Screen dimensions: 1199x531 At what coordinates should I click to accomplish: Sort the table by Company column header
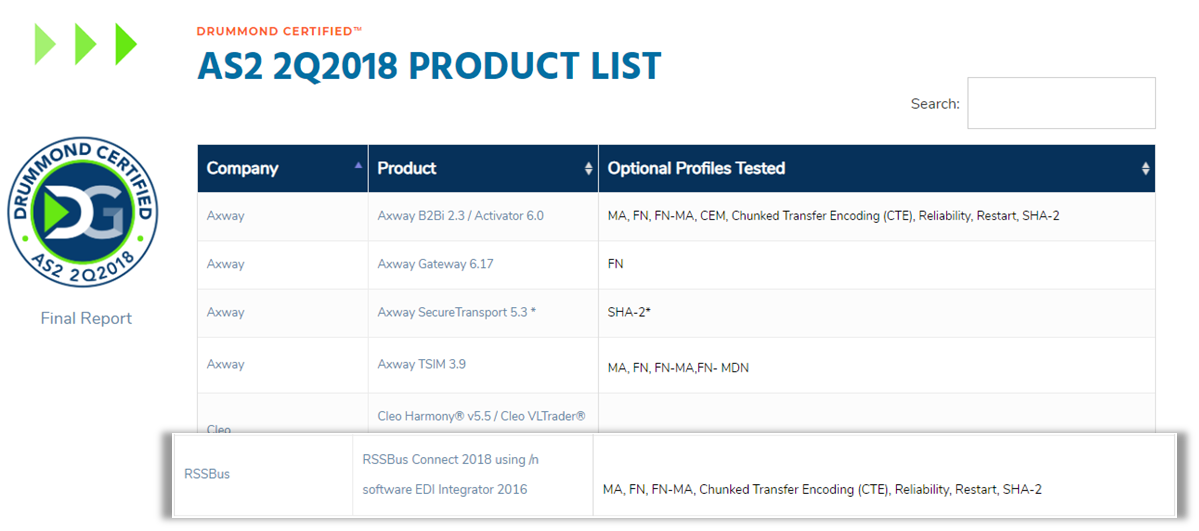282,168
